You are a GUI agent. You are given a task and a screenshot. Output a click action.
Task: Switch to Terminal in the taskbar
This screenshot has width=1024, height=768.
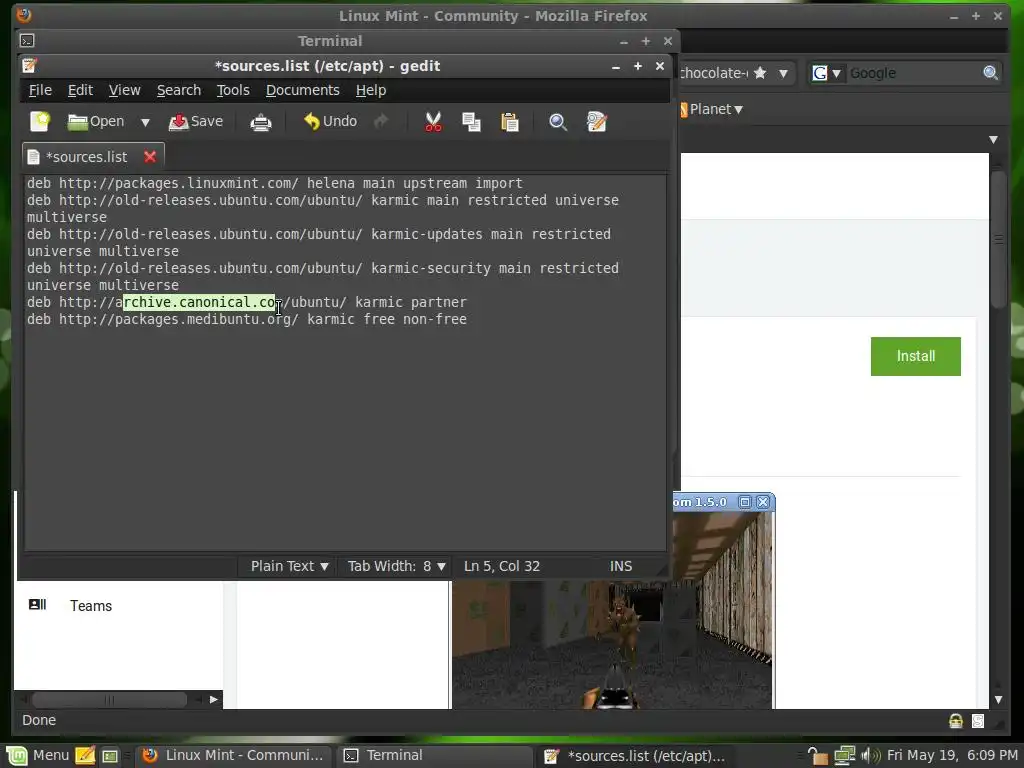point(434,756)
